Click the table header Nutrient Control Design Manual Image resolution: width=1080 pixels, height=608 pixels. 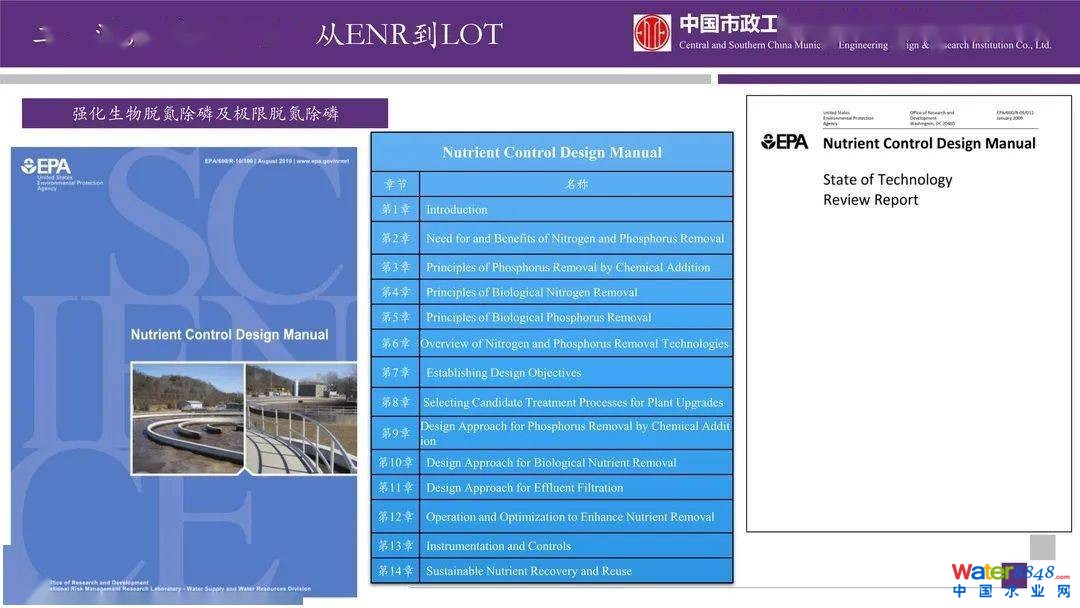(552, 153)
